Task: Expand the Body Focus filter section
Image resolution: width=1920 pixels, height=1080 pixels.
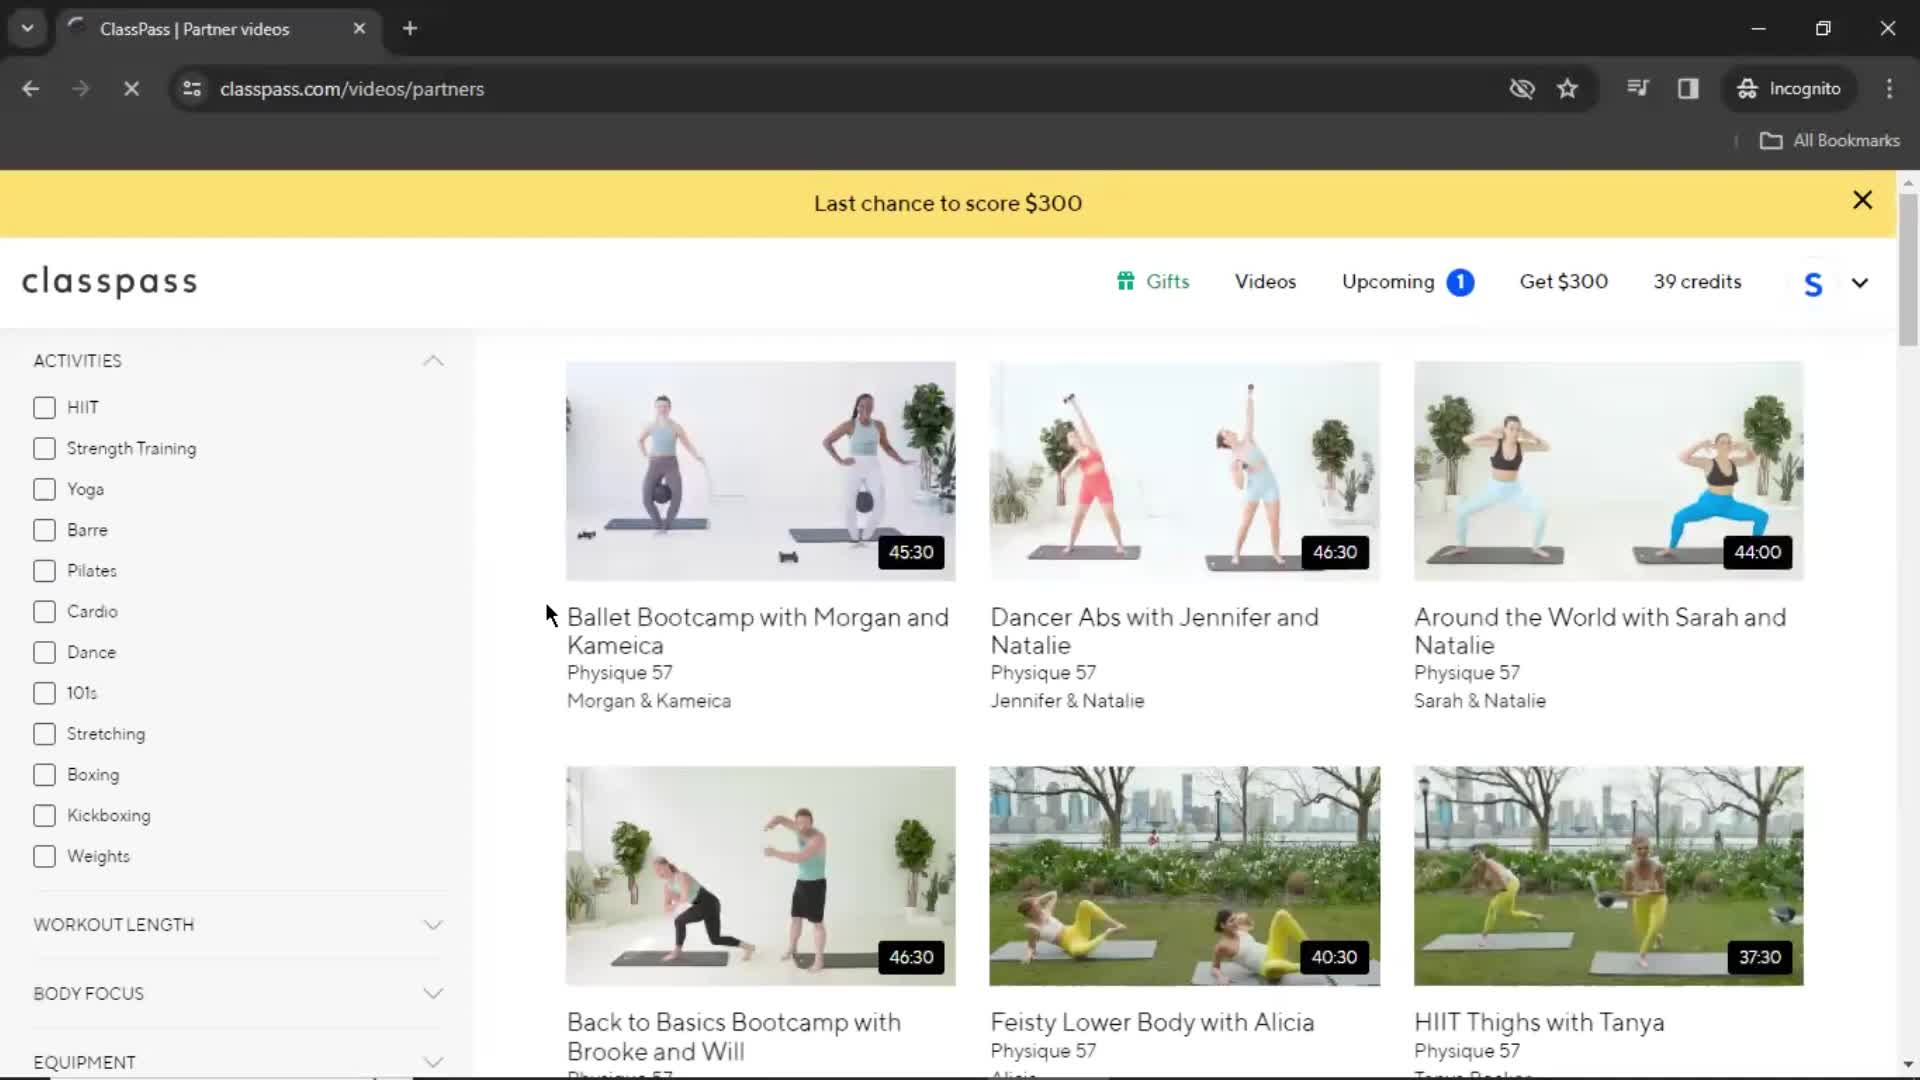Action: tap(433, 994)
